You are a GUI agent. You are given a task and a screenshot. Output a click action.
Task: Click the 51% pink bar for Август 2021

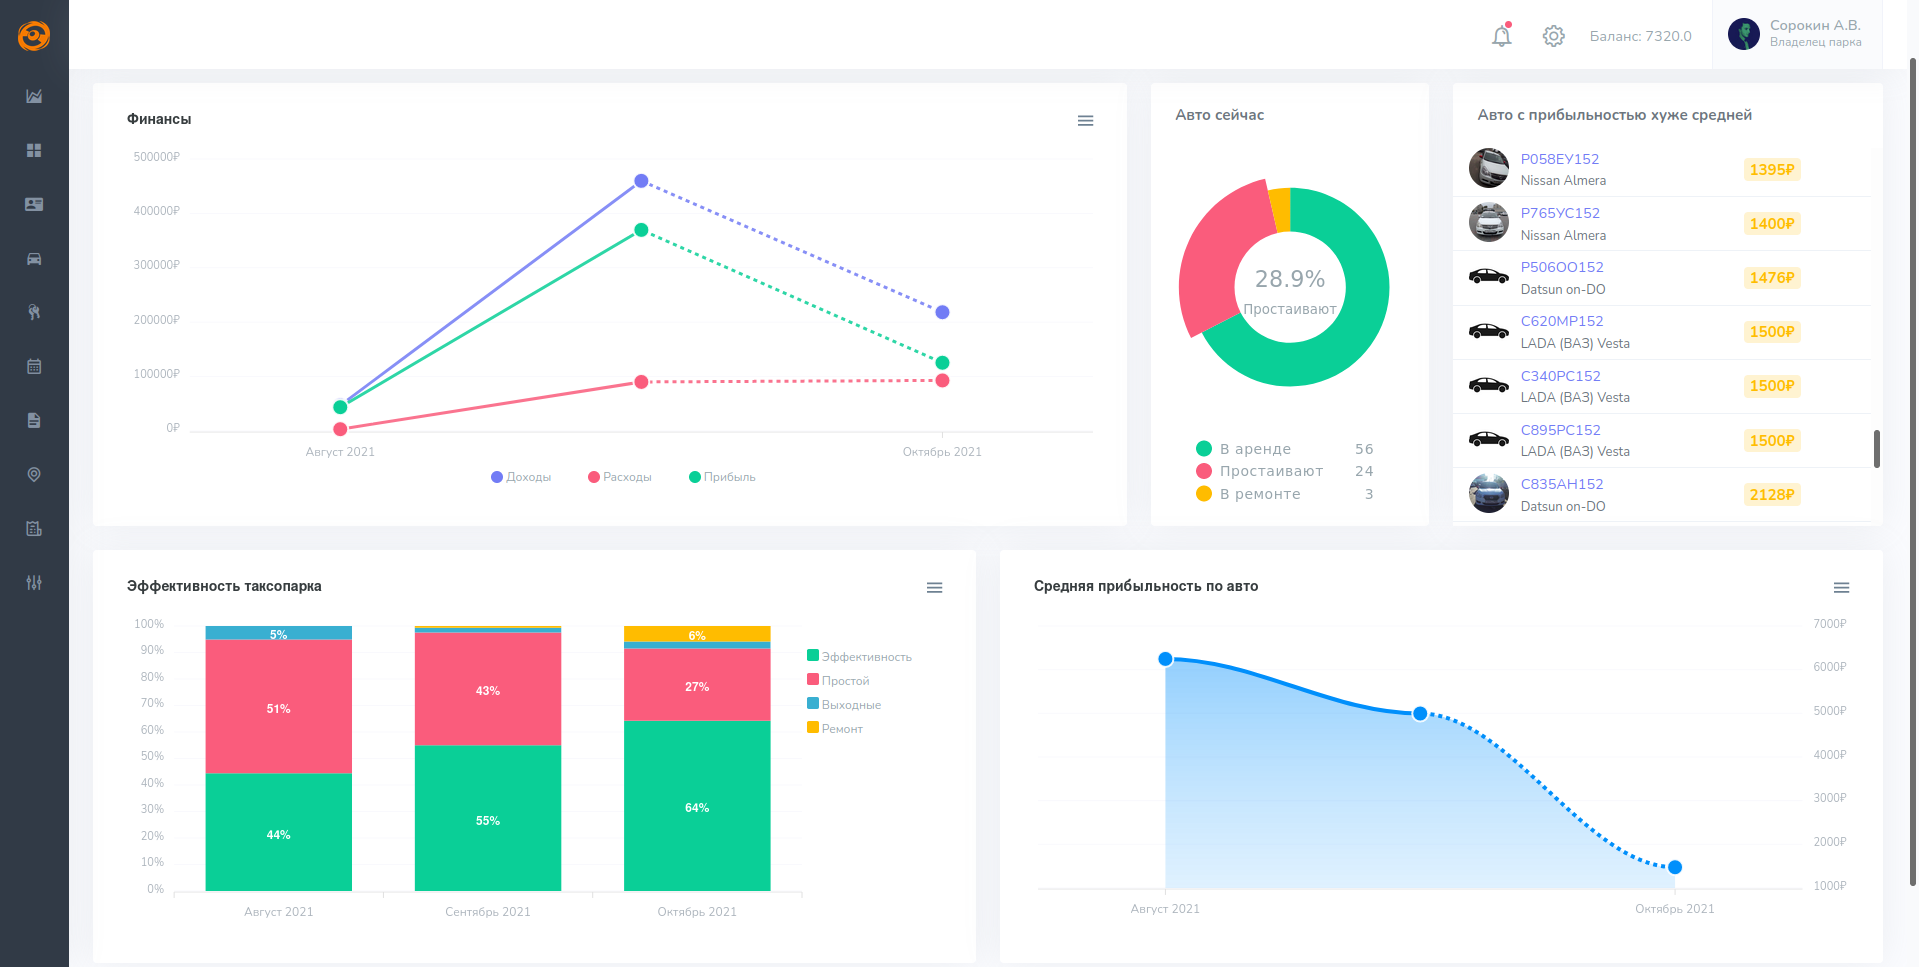pyautogui.click(x=278, y=707)
